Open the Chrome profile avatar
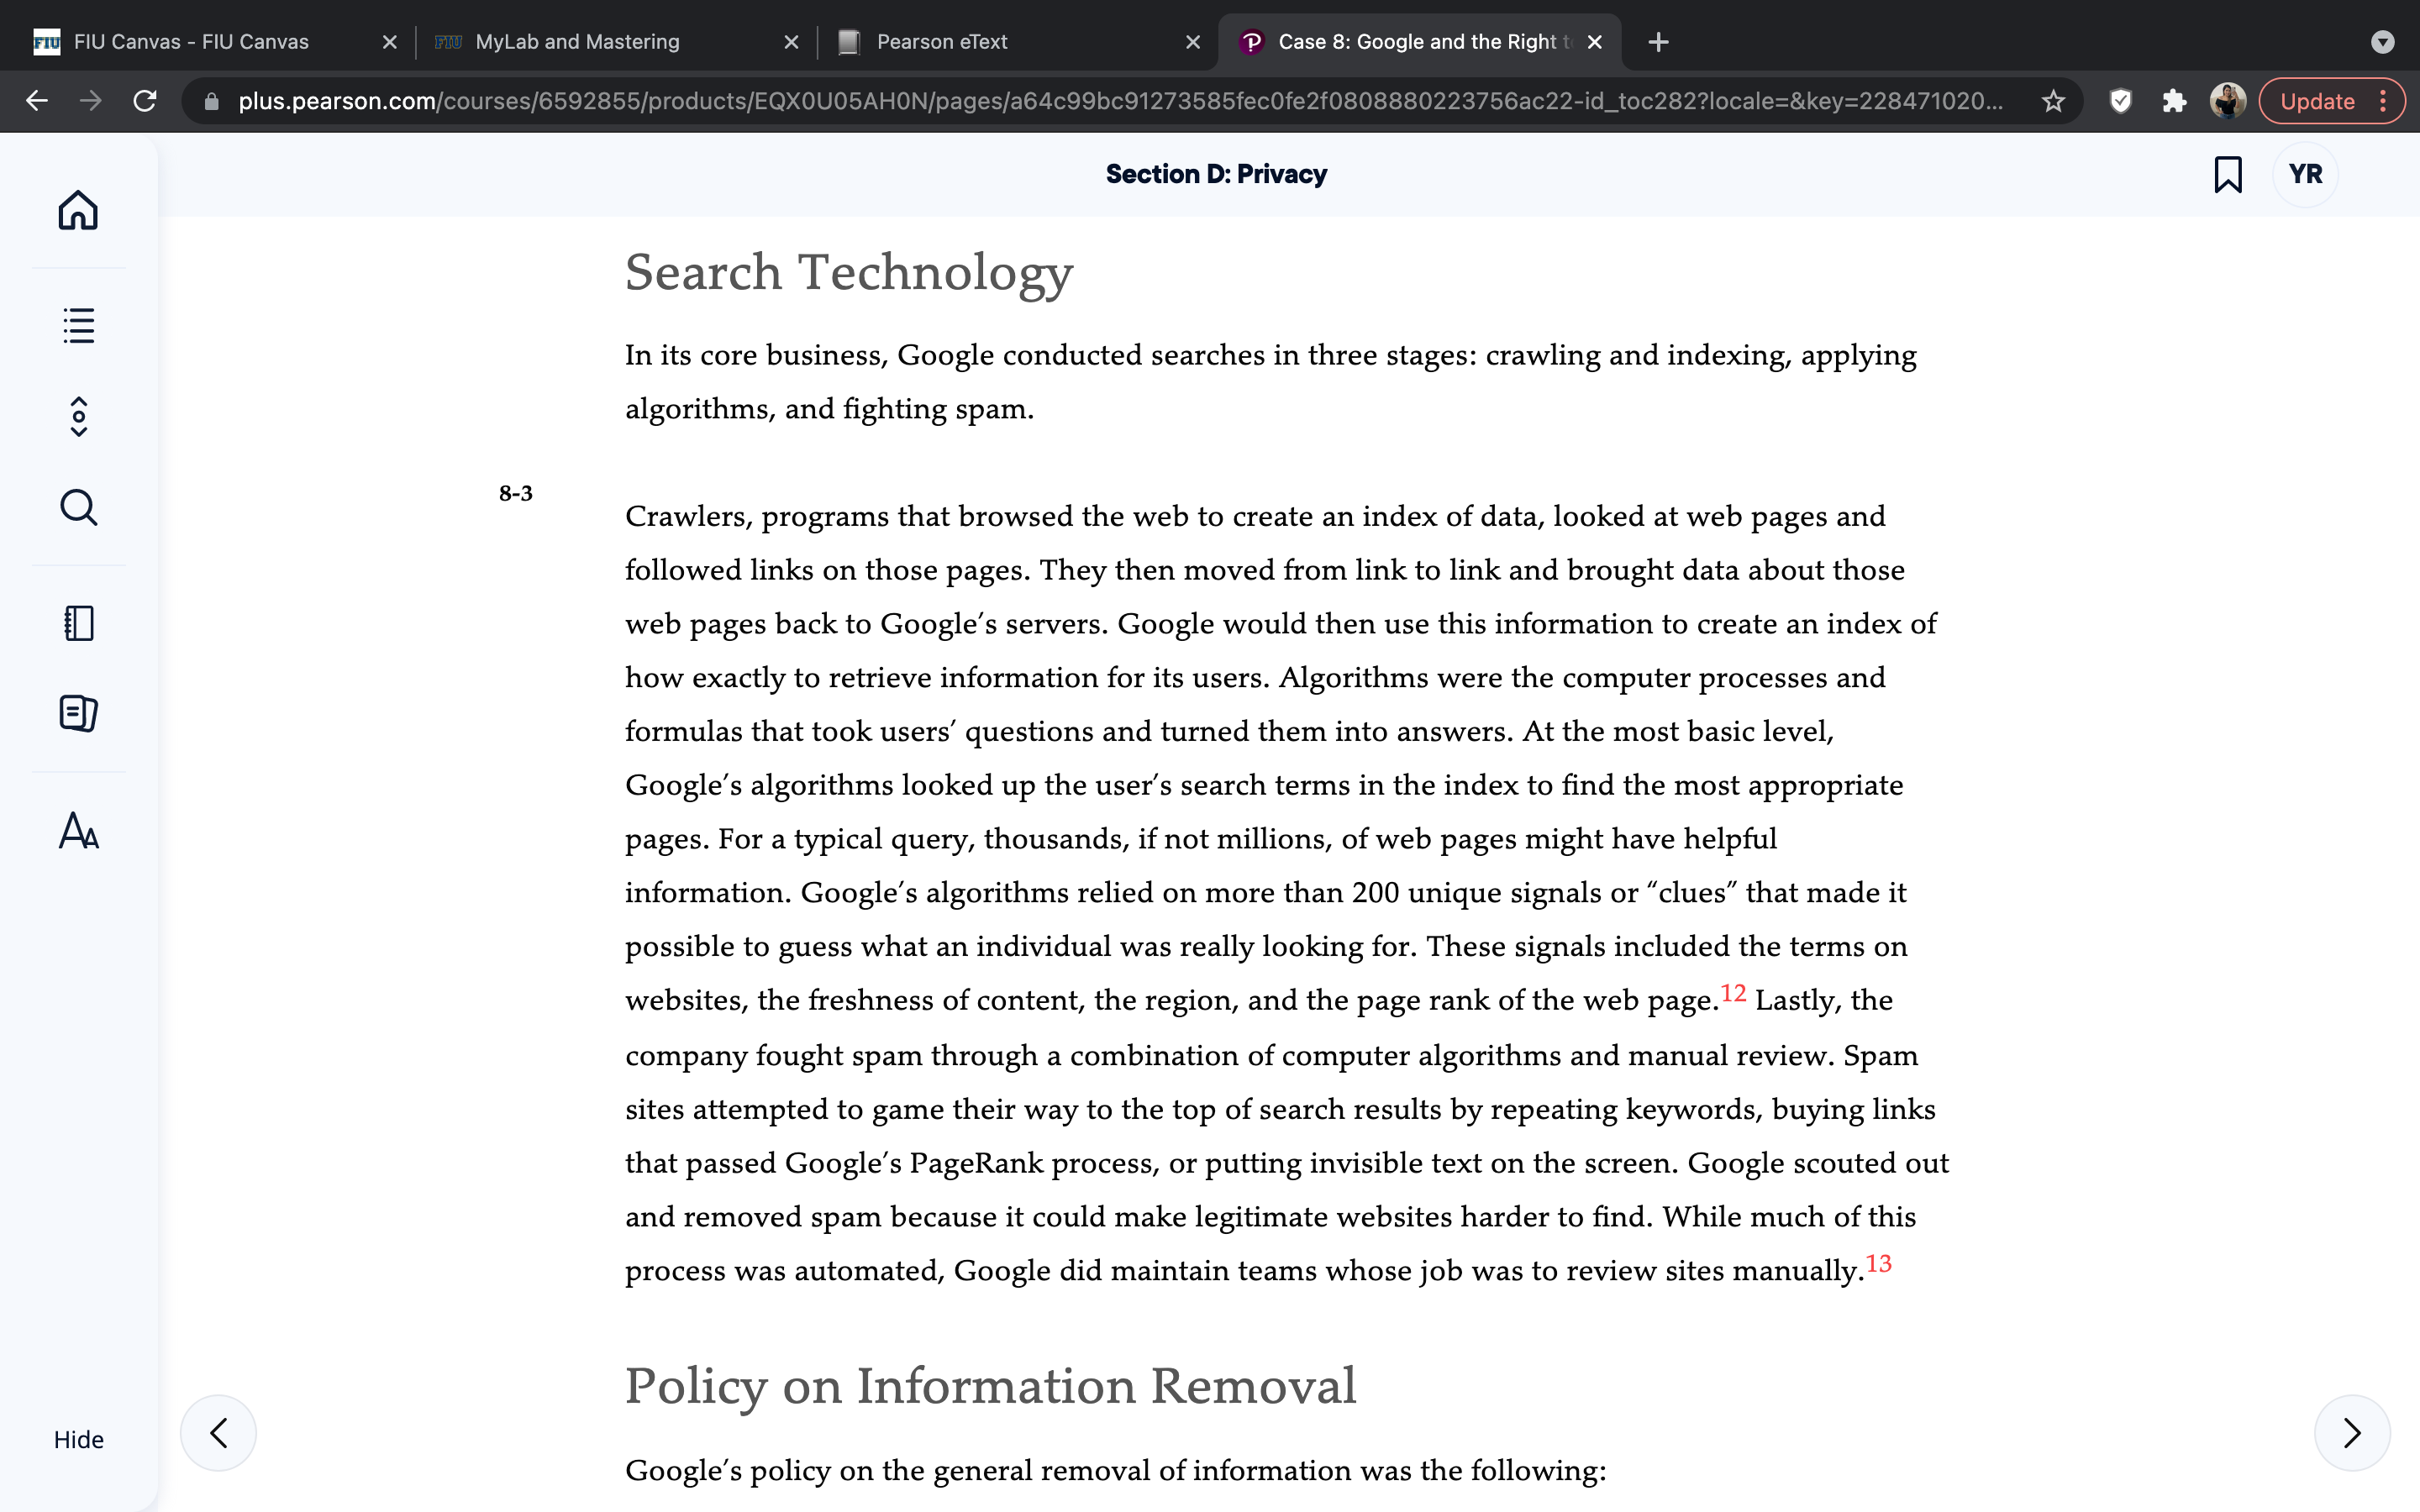This screenshot has height=1512, width=2420. [2227, 101]
